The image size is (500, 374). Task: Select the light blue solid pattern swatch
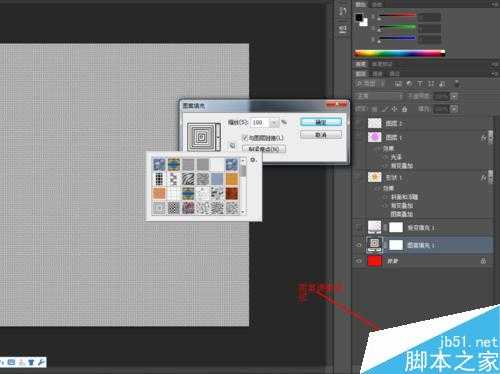(x=217, y=179)
